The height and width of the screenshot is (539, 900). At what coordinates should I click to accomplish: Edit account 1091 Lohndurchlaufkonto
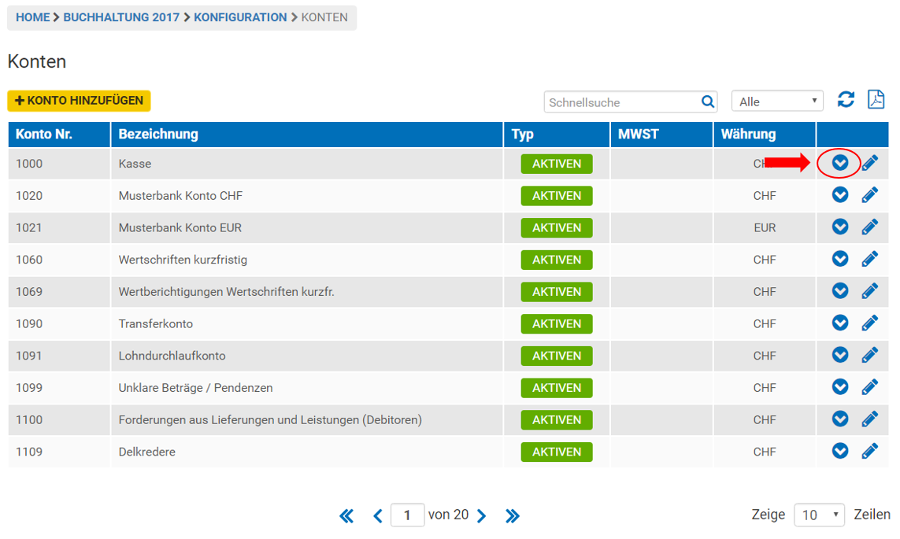pos(870,355)
